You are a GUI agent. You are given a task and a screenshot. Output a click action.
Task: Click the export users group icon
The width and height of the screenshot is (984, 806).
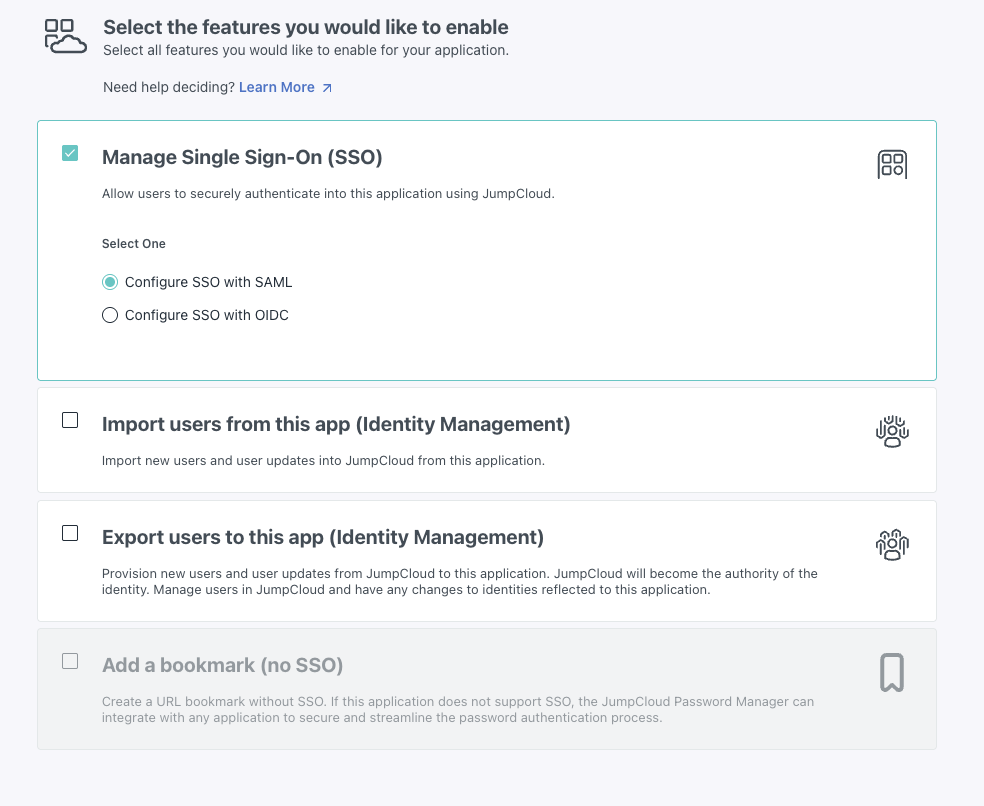click(x=891, y=544)
